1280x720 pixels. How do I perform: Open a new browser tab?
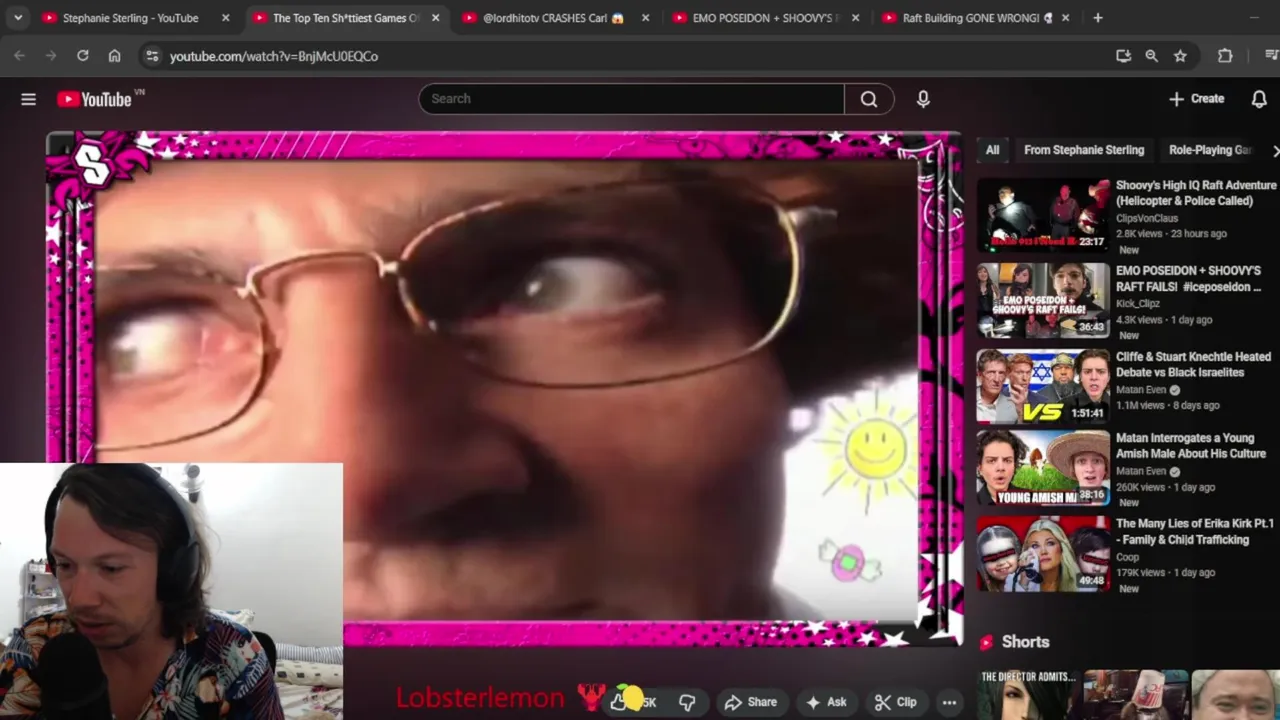point(1098,18)
